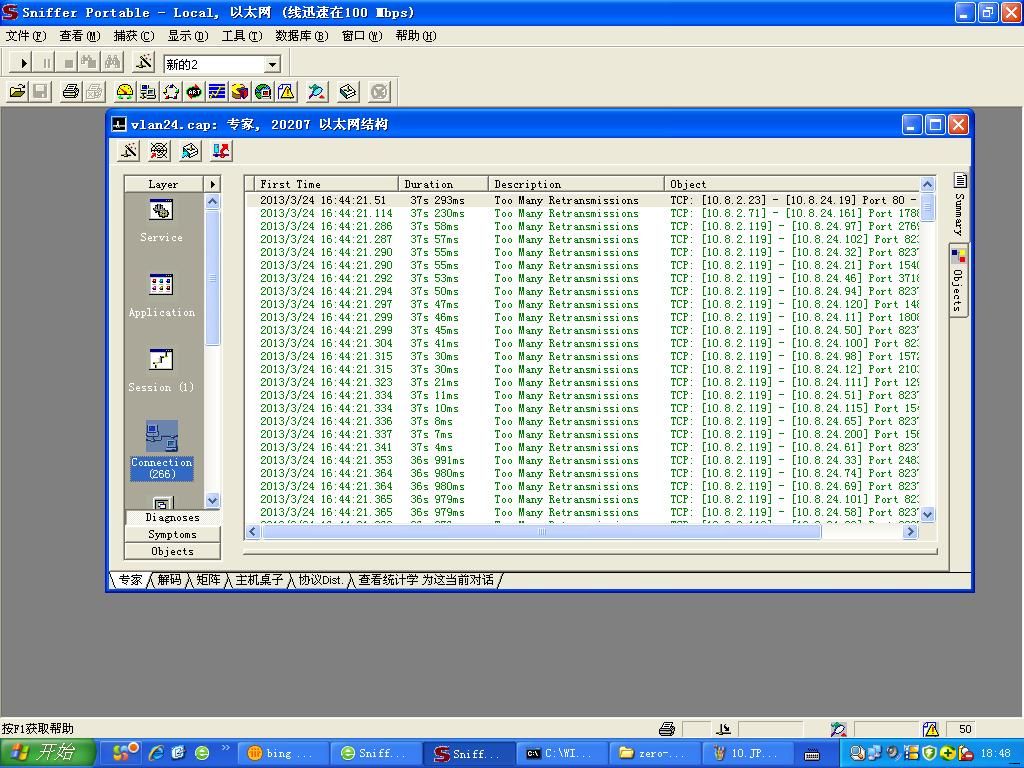This screenshot has width=1024, height=768.
Task: Click the capture filter wand icon
Action: [x=317, y=91]
